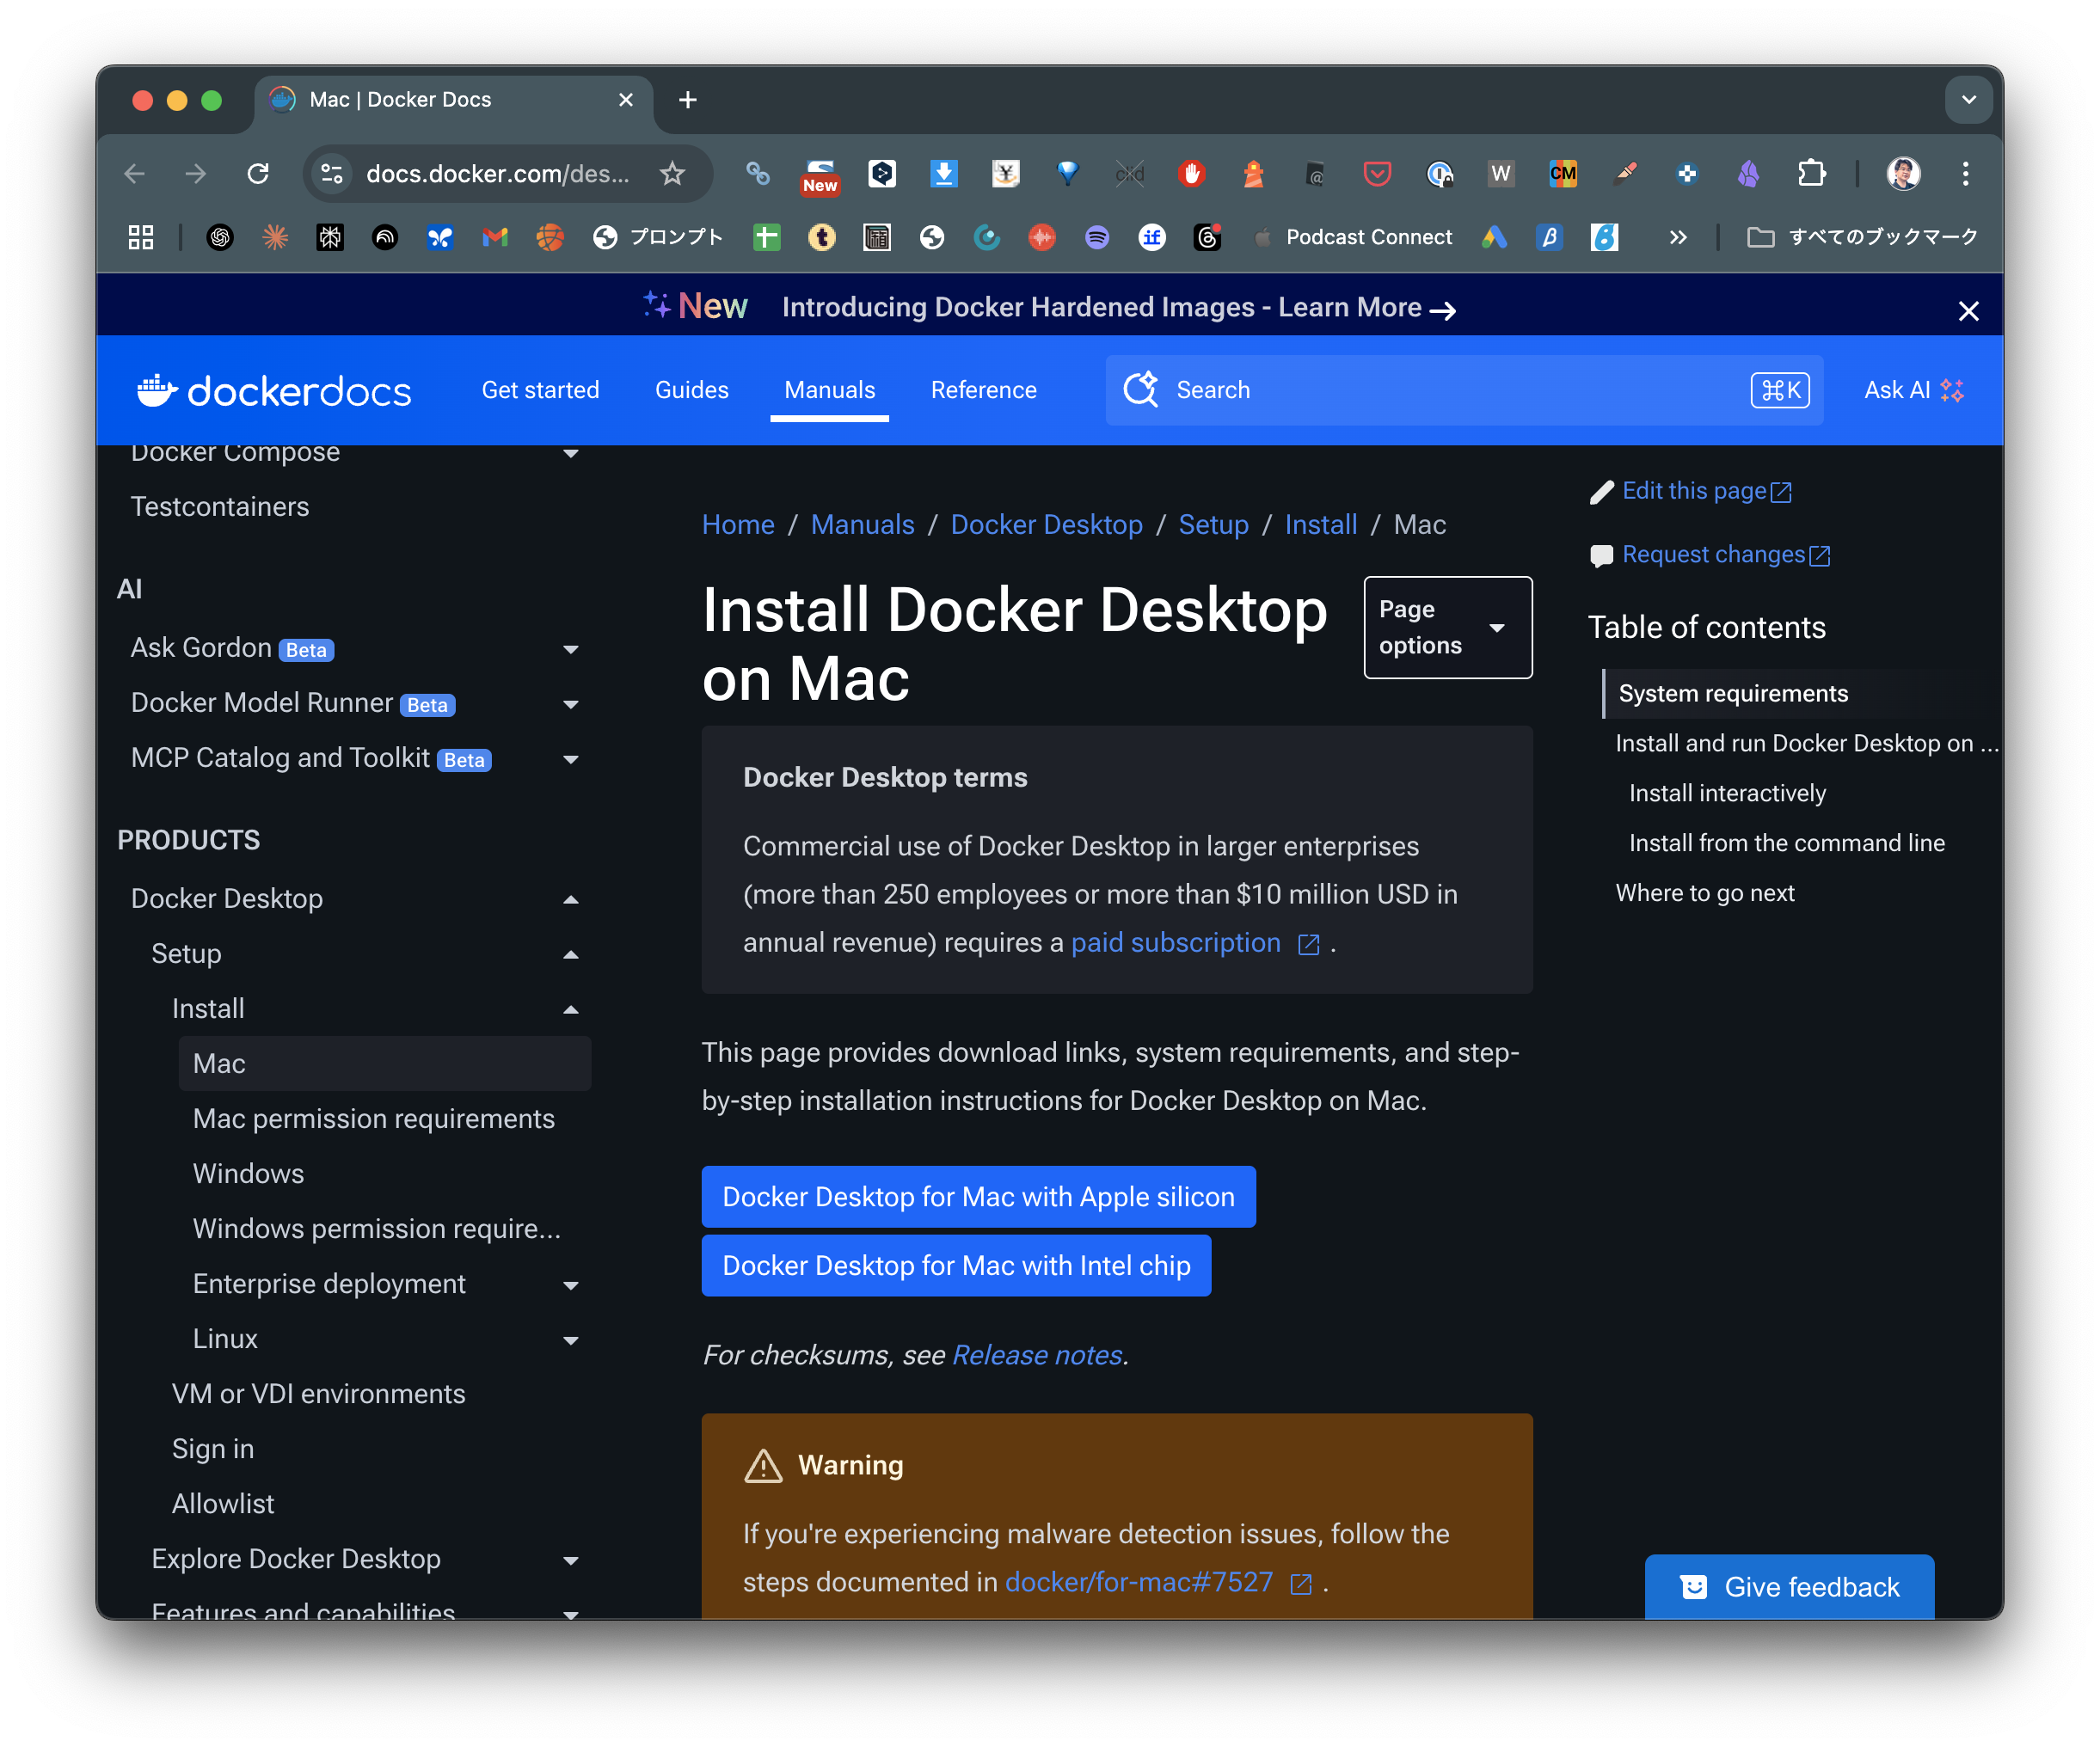2100x1747 pixels.
Task: Select Windows in the sidebar
Action: coord(248,1174)
